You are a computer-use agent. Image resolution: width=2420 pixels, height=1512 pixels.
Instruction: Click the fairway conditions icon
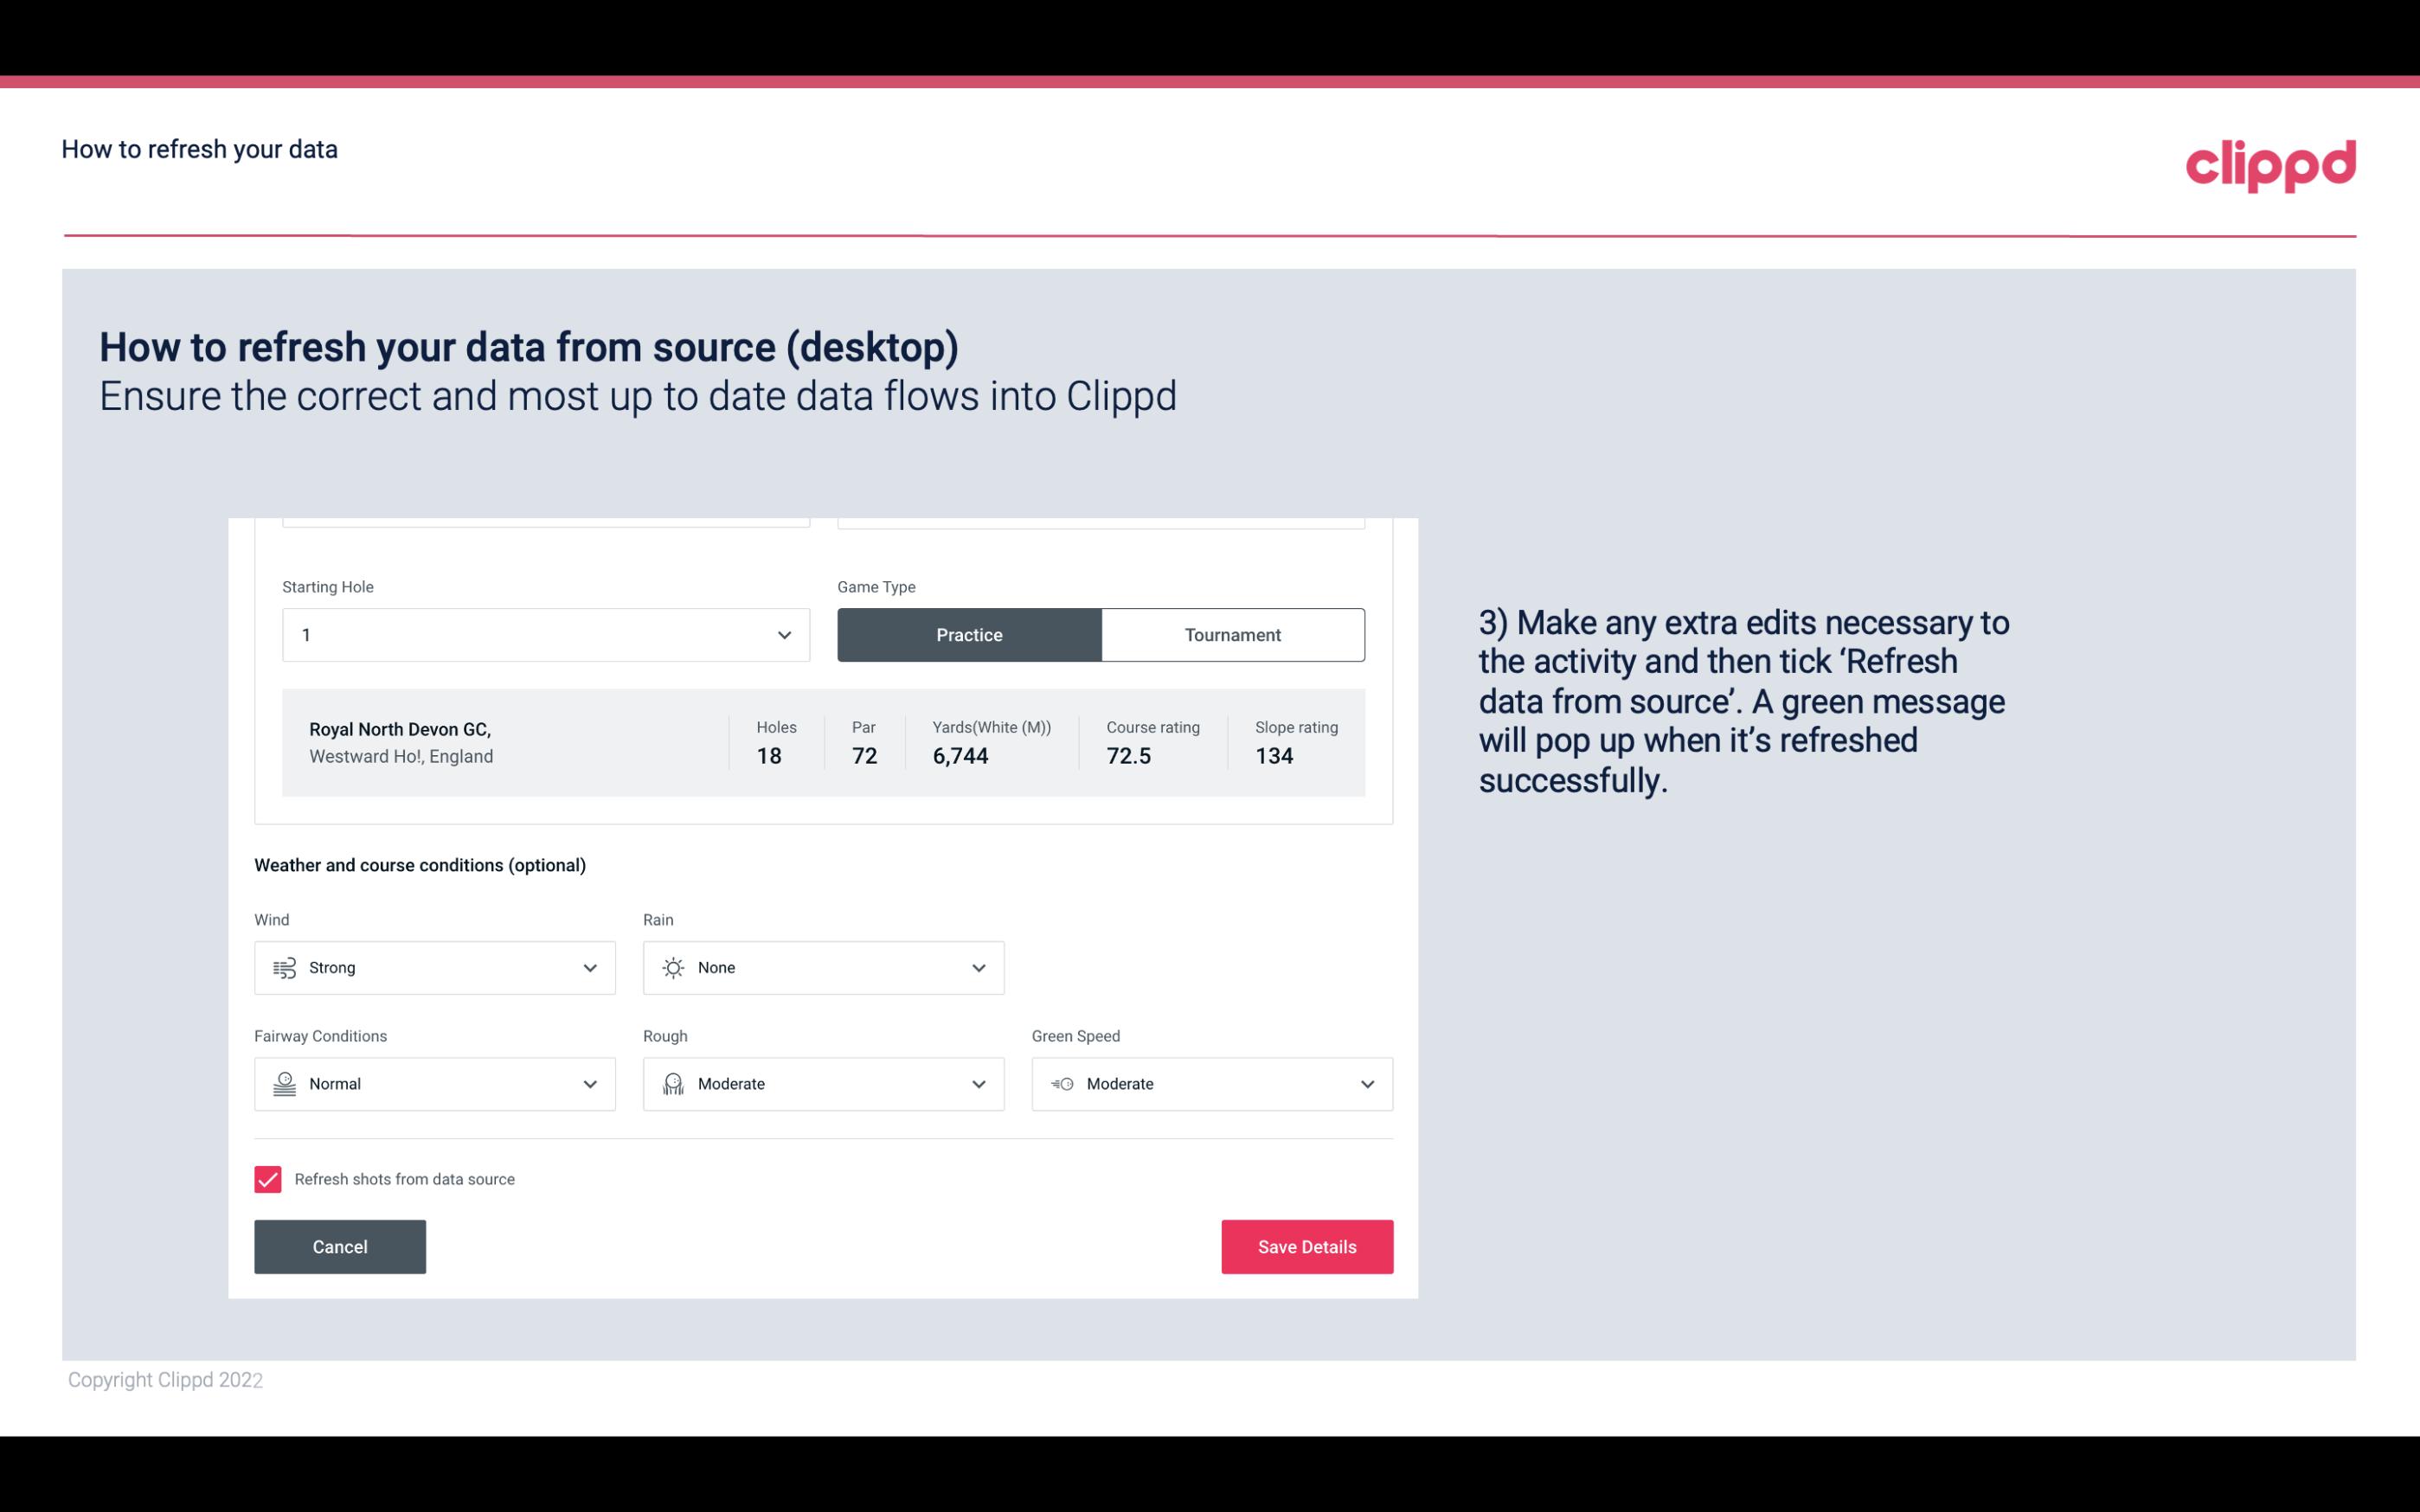[x=284, y=1084]
